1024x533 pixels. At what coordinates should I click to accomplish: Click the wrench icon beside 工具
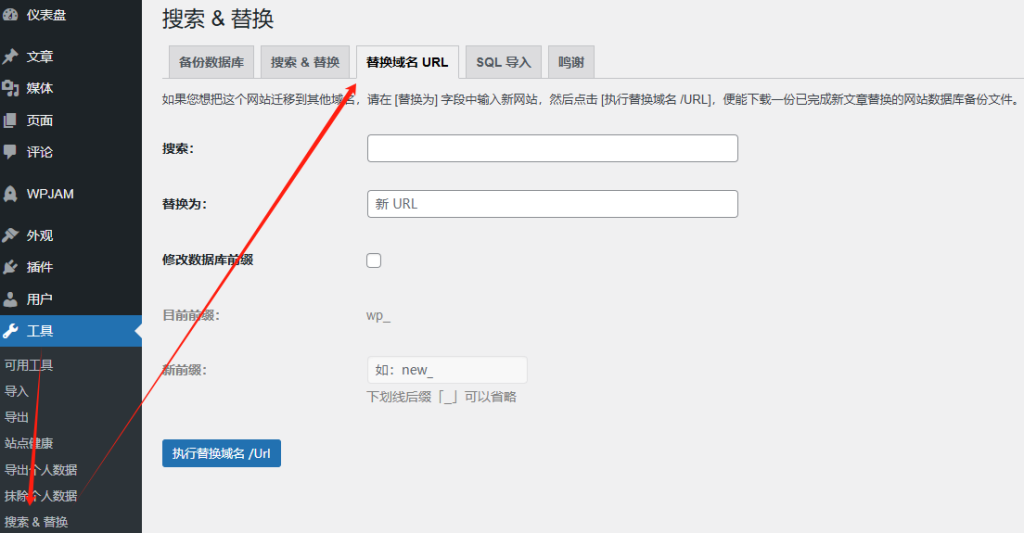coord(10,331)
